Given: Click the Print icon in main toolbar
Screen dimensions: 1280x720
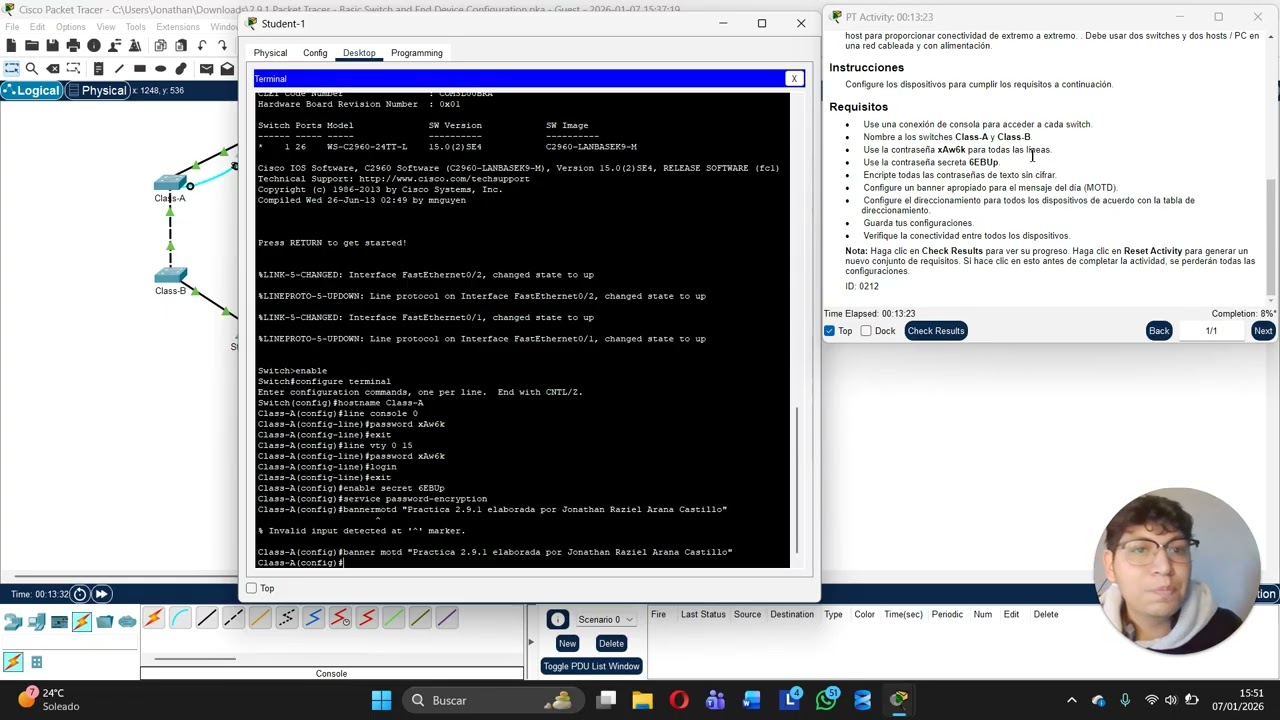Looking at the screenshot, I should (x=73, y=45).
